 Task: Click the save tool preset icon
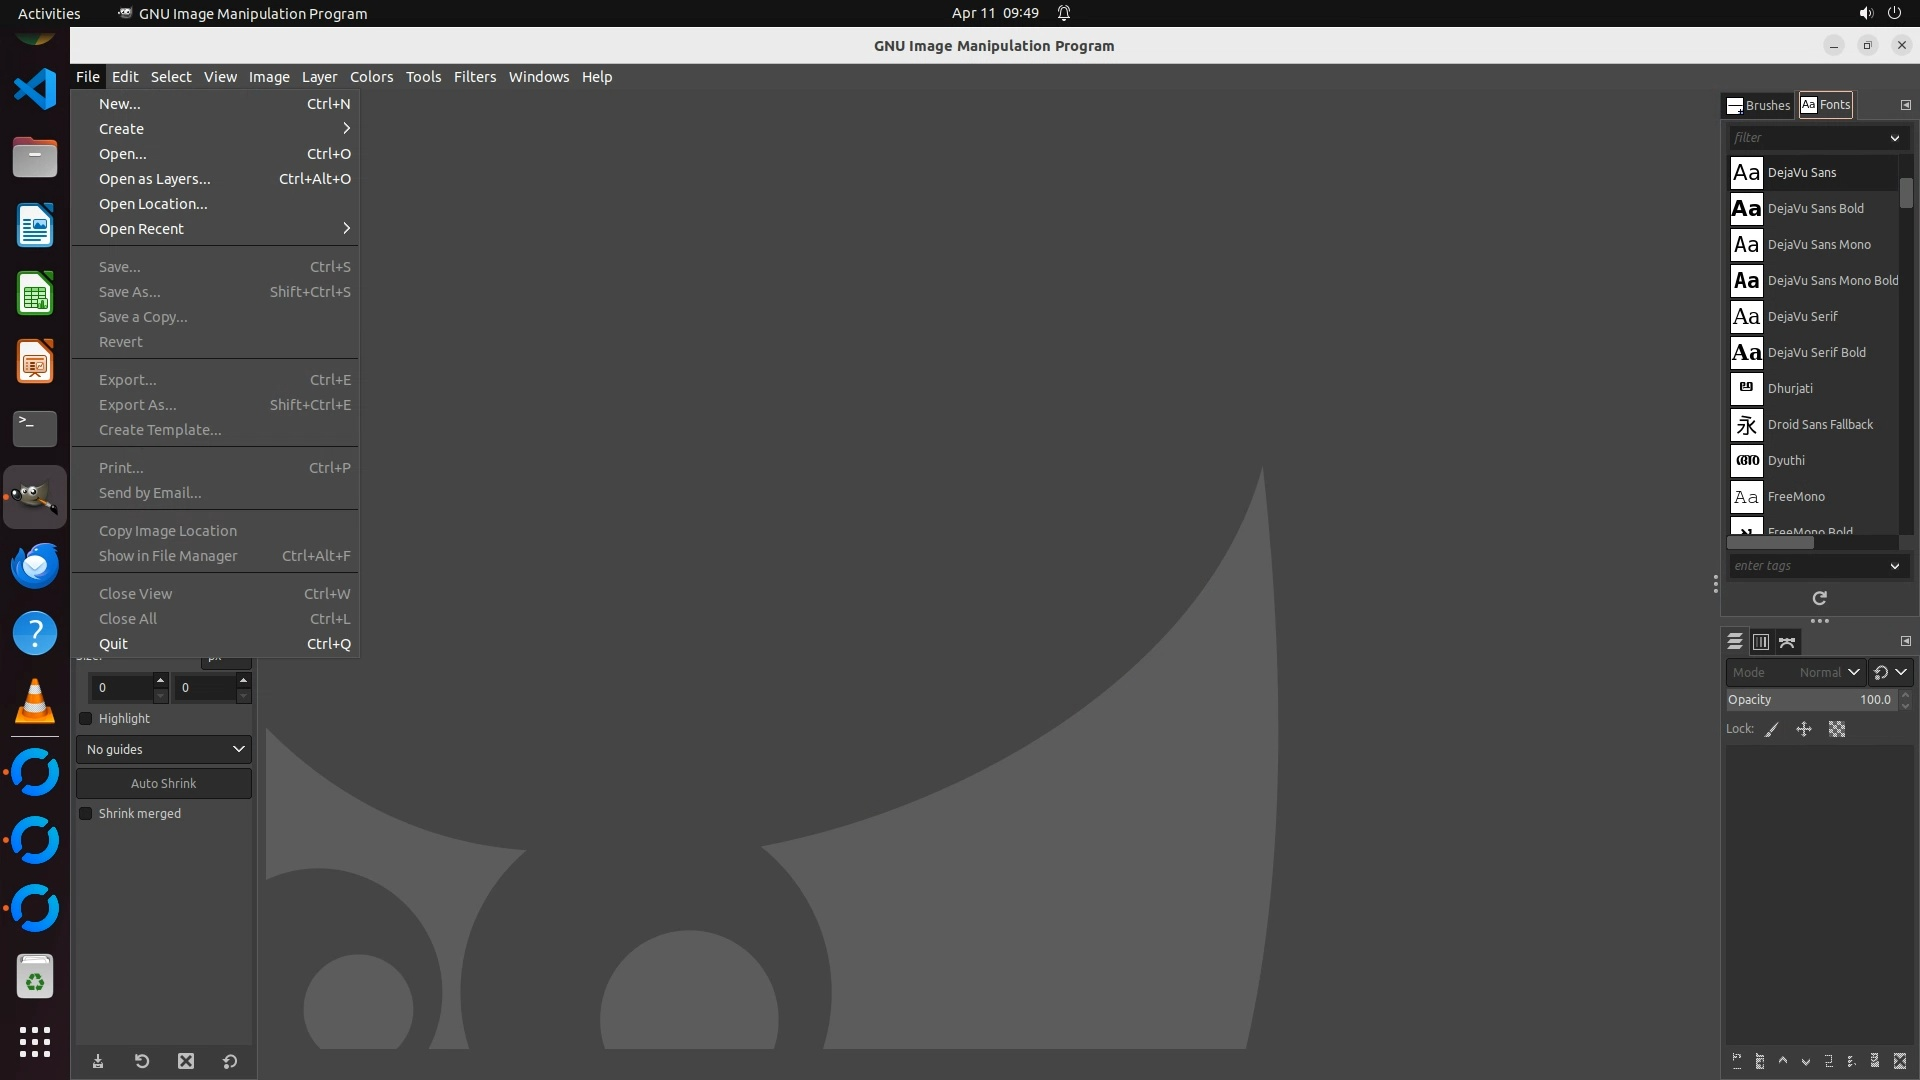(x=98, y=1061)
